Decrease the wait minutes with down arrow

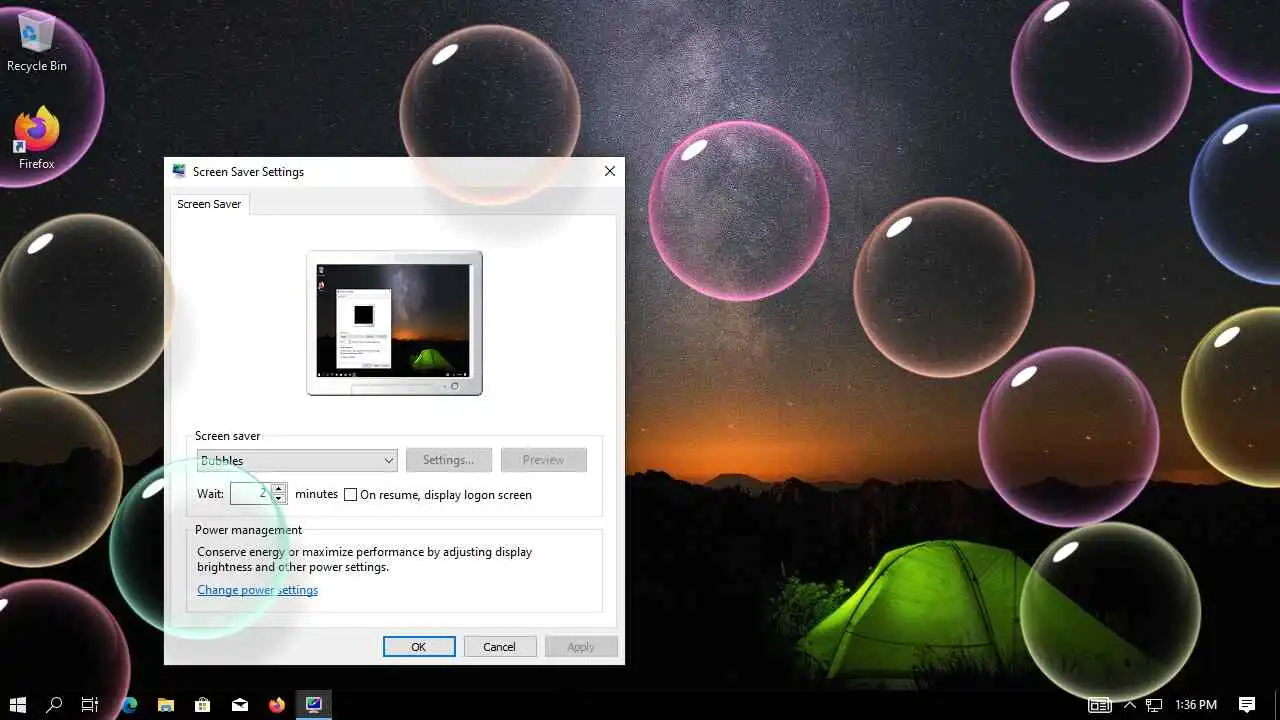pyautogui.click(x=279, y=498)
